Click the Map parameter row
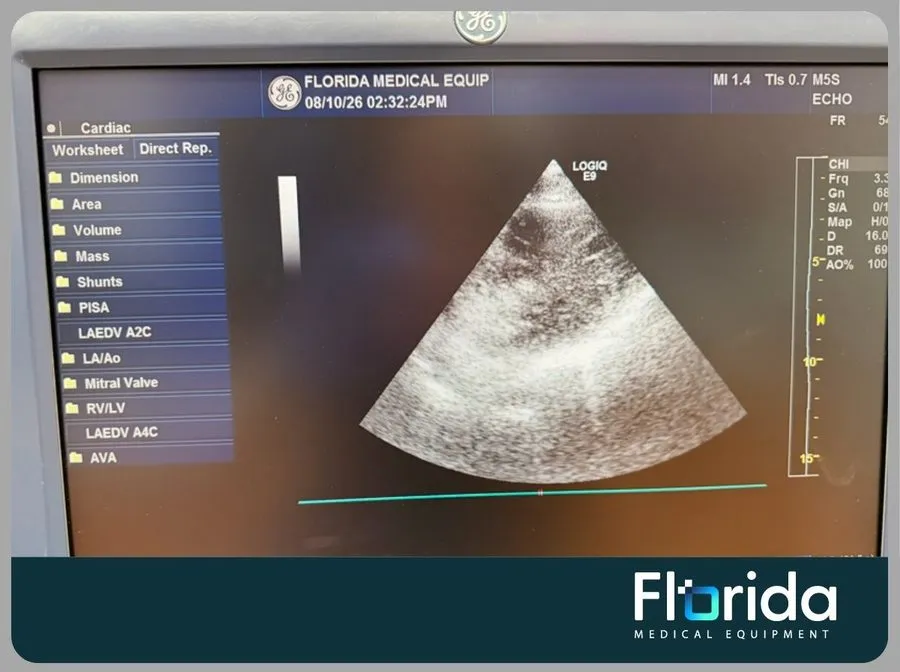This screenshot has height=672, width=900. click(x=858, y=222)
